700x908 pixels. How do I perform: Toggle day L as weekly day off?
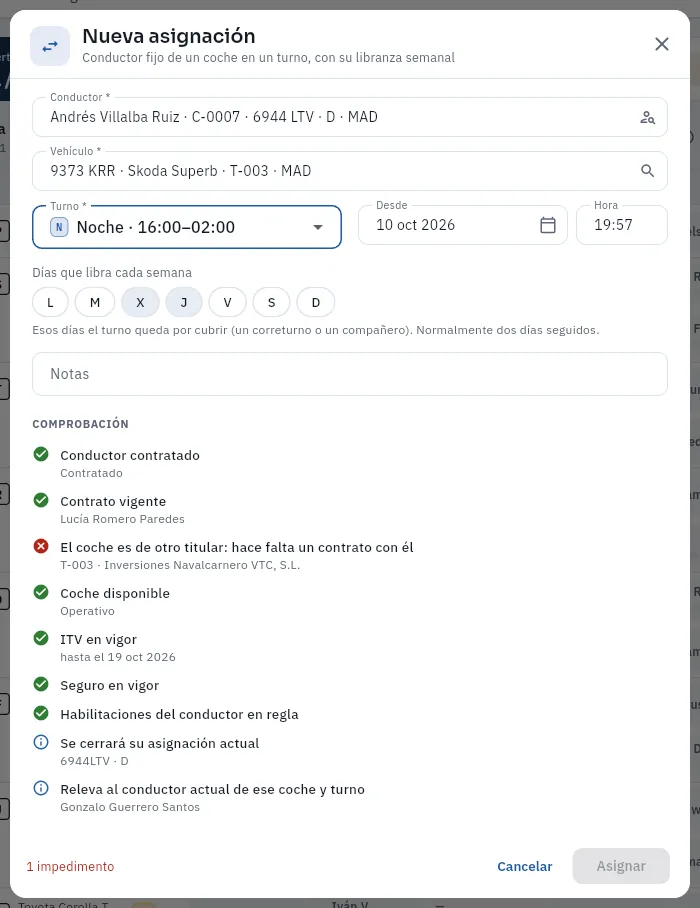(x=50, y=302)
